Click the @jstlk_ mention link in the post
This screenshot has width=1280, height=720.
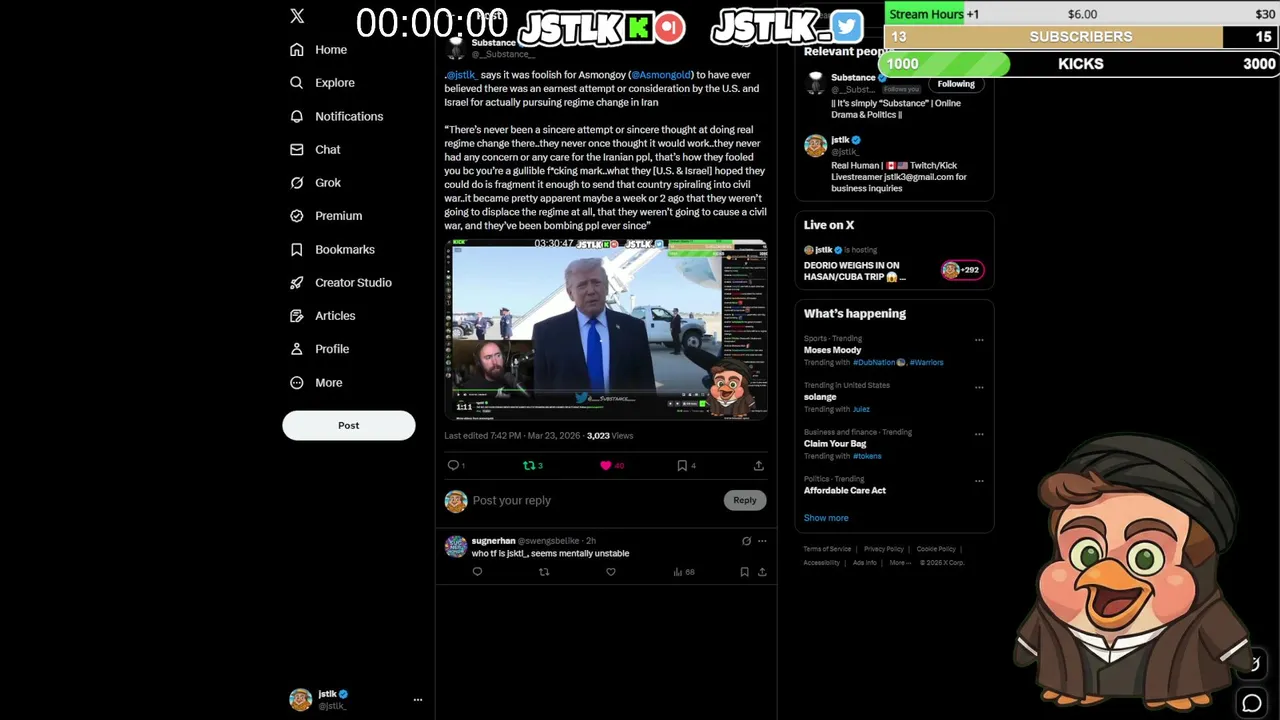(460, 75)
